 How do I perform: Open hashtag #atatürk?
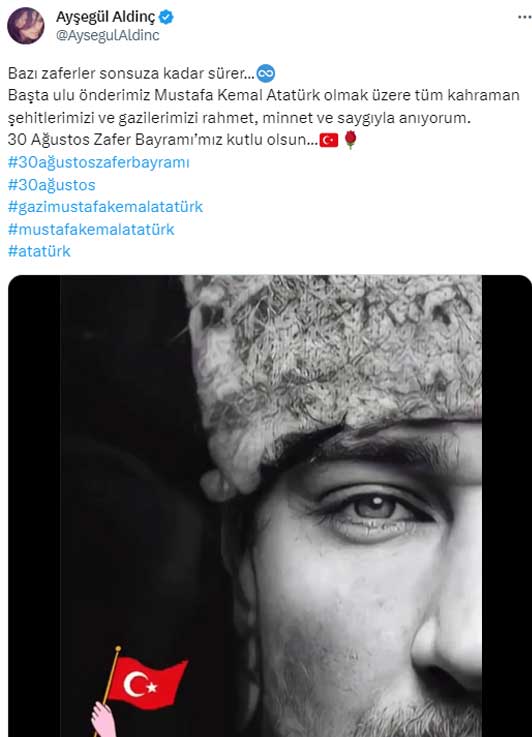39,251
